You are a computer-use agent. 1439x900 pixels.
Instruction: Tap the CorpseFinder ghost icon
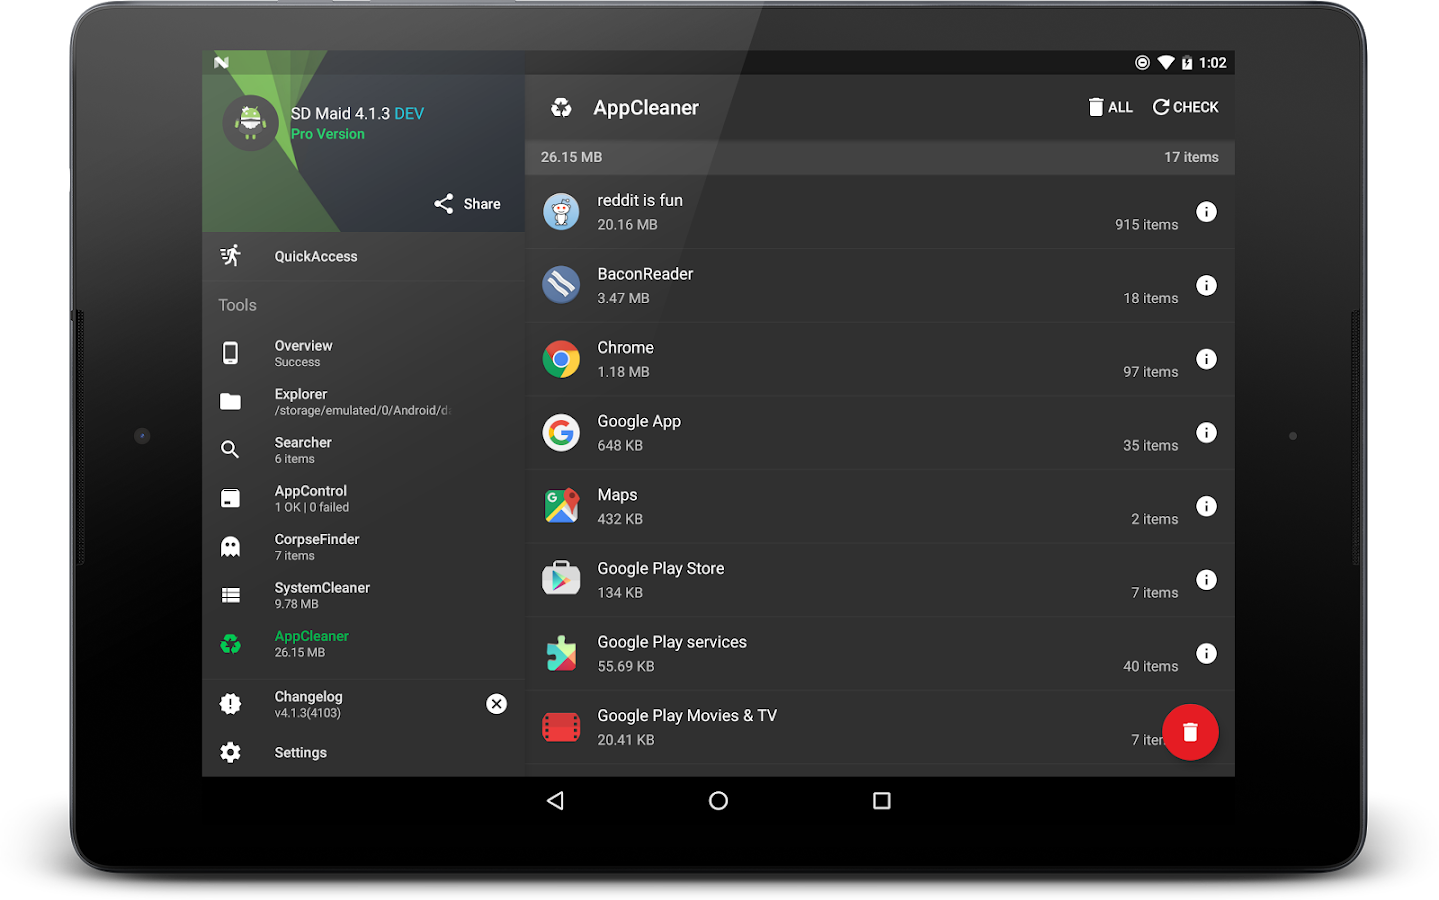click(x=230, y=546)
